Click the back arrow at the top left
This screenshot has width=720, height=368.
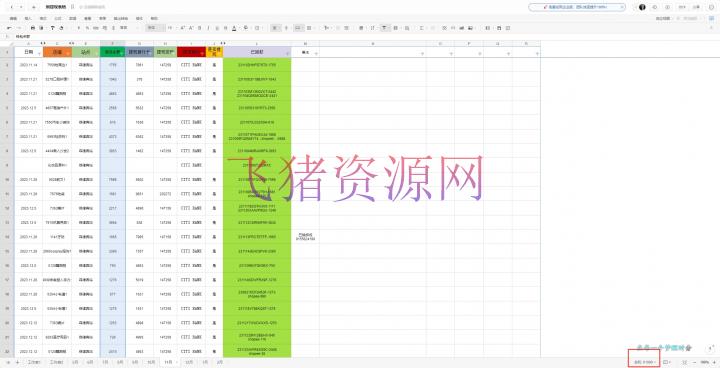click(12, 7)
